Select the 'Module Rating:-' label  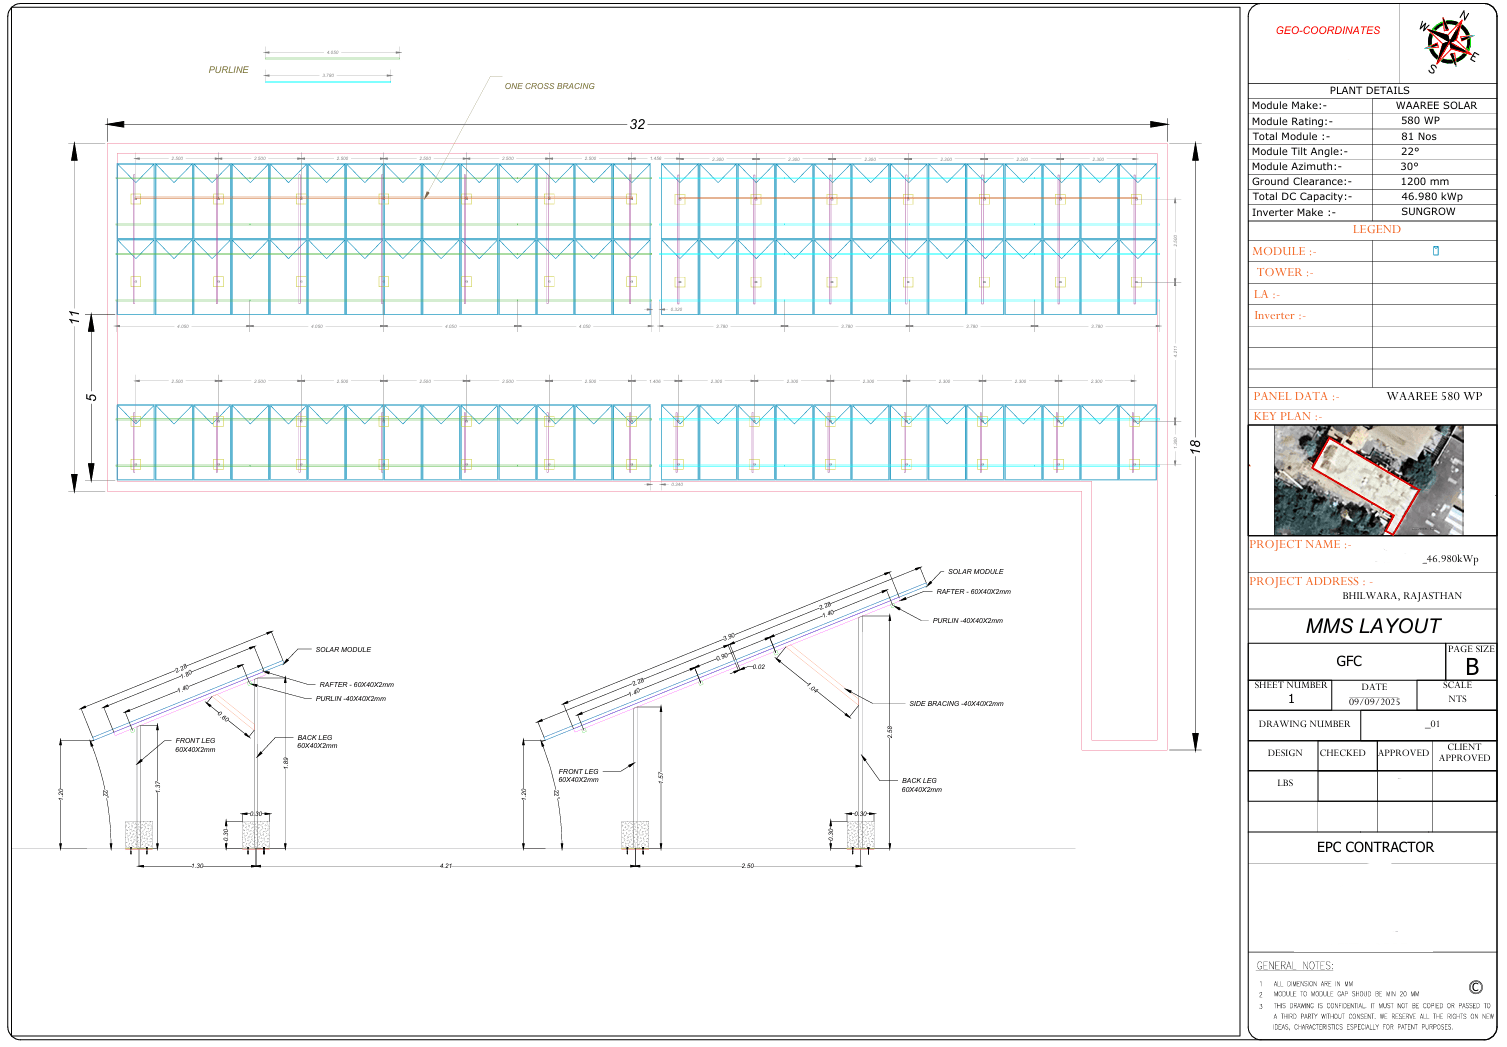coord(1292,121)
